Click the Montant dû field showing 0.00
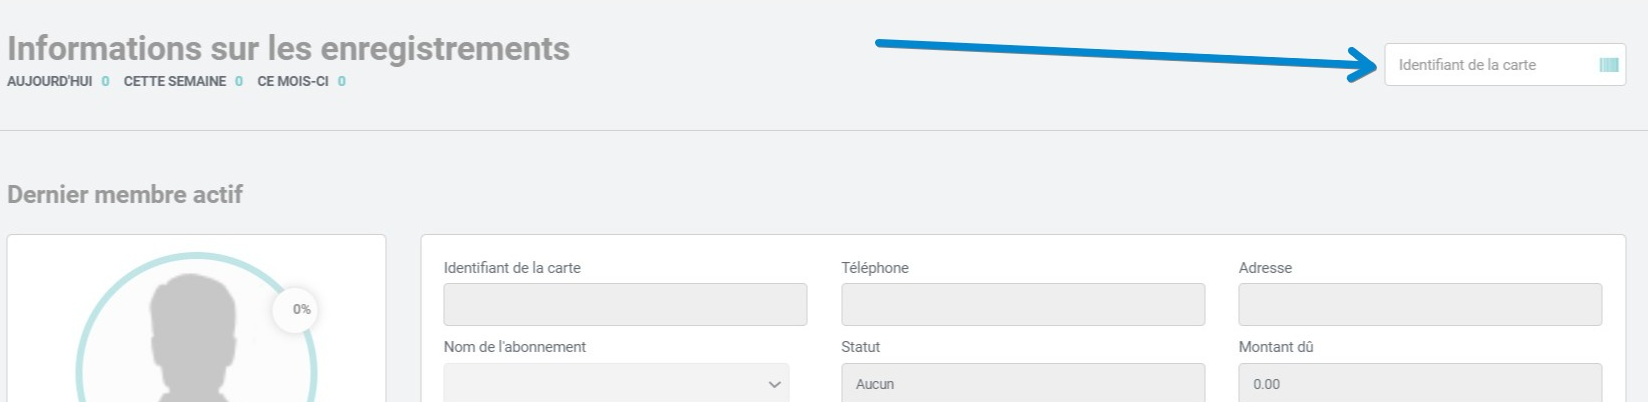This screenshot has width=1648, height=402. [x=1420, y=383]
